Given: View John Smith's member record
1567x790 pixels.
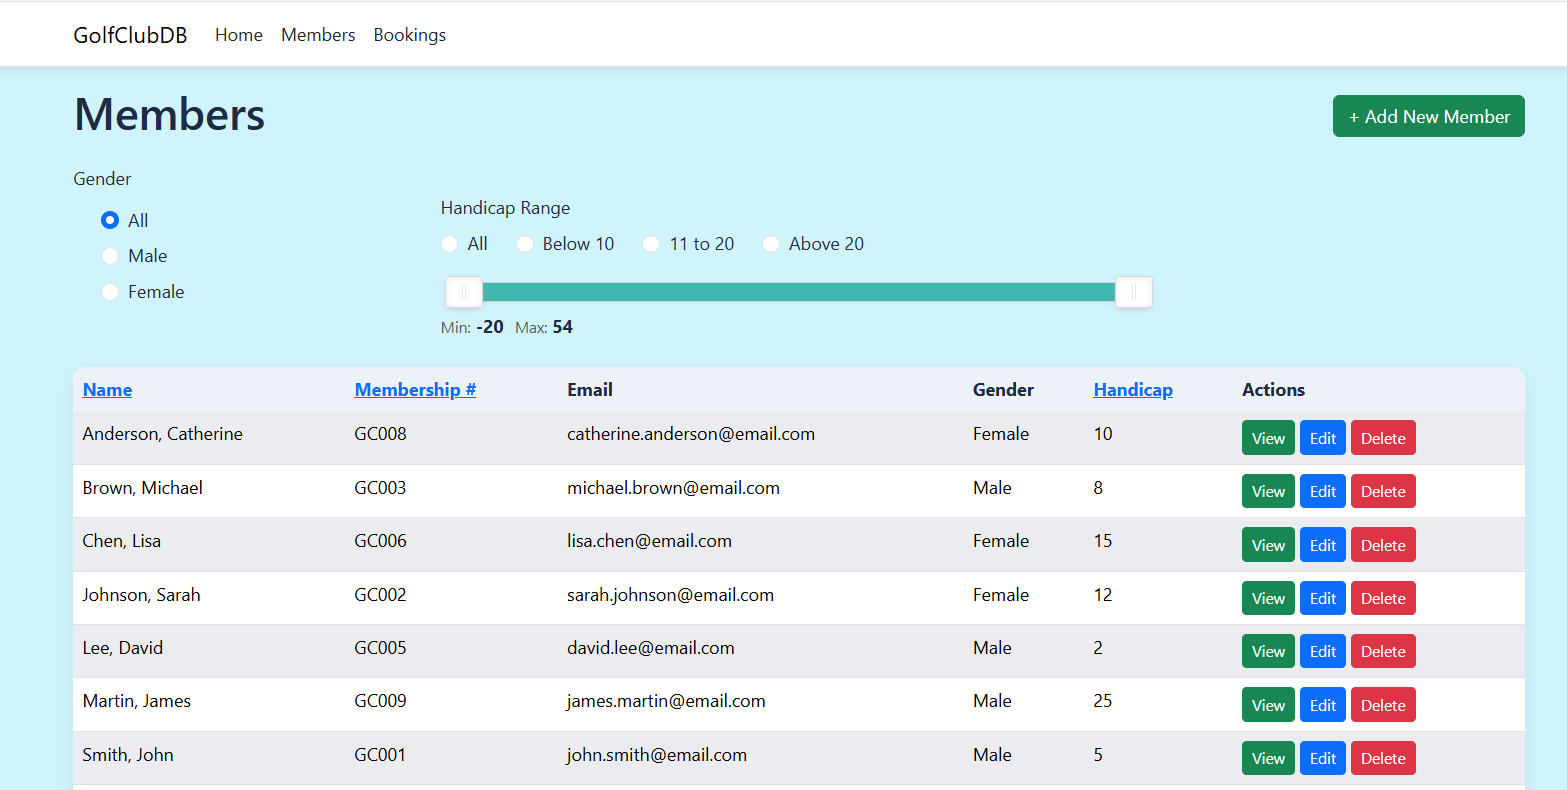Looking at the screenshot, I should pos(1268,758).
